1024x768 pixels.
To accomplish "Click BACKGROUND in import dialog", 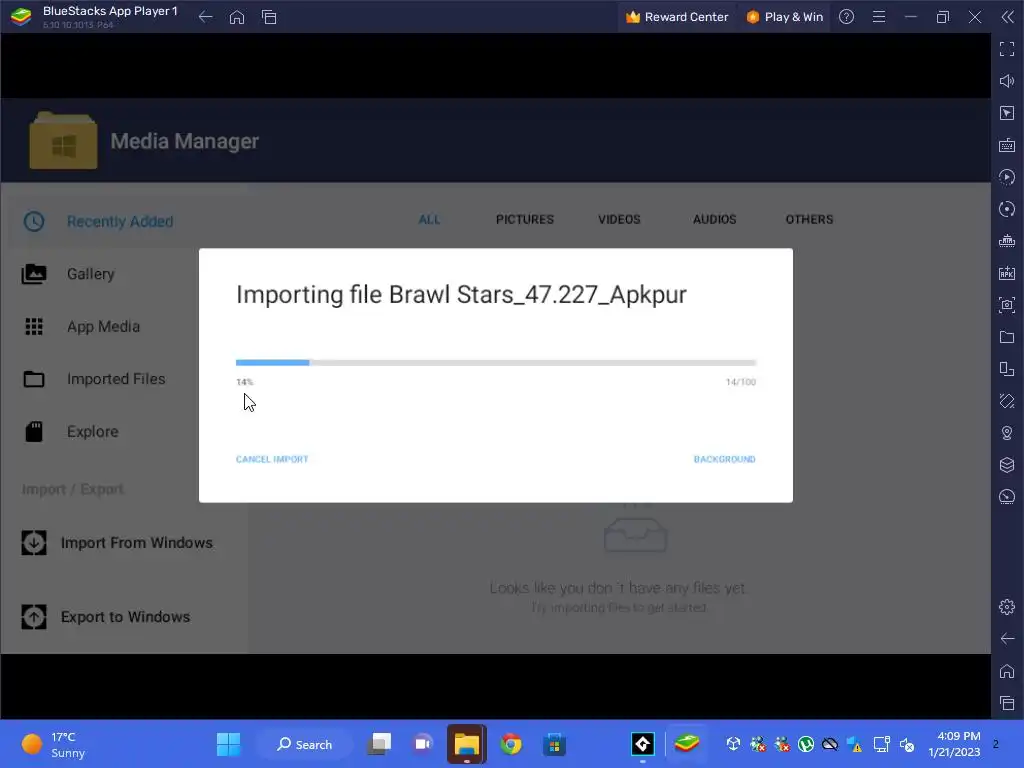I will pos(724,459).
